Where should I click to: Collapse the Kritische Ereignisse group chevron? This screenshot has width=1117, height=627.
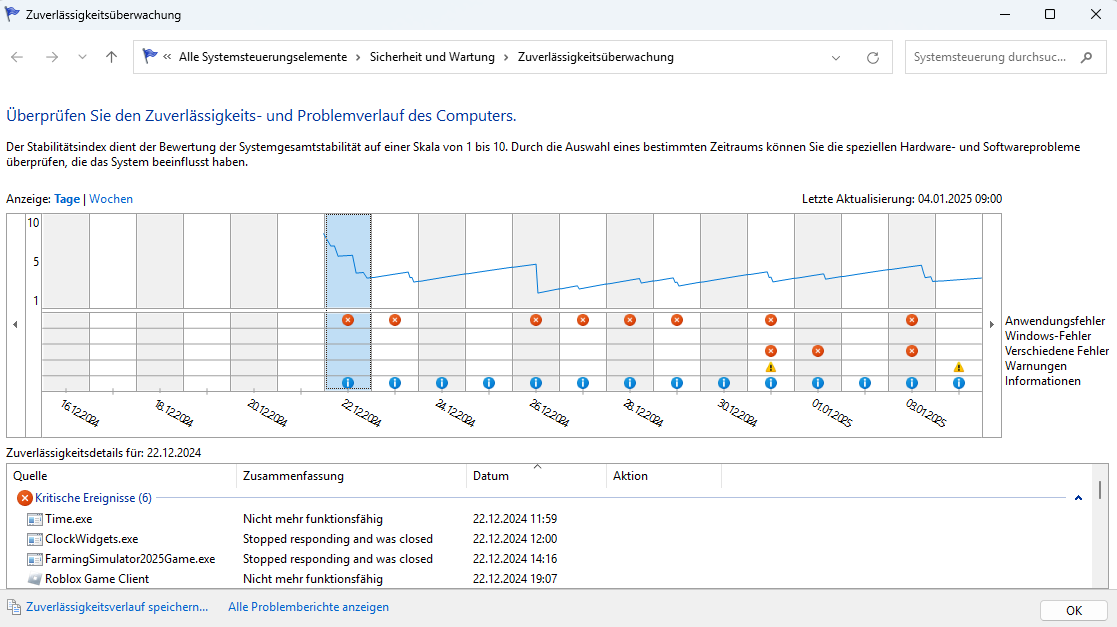(1079, 498)
